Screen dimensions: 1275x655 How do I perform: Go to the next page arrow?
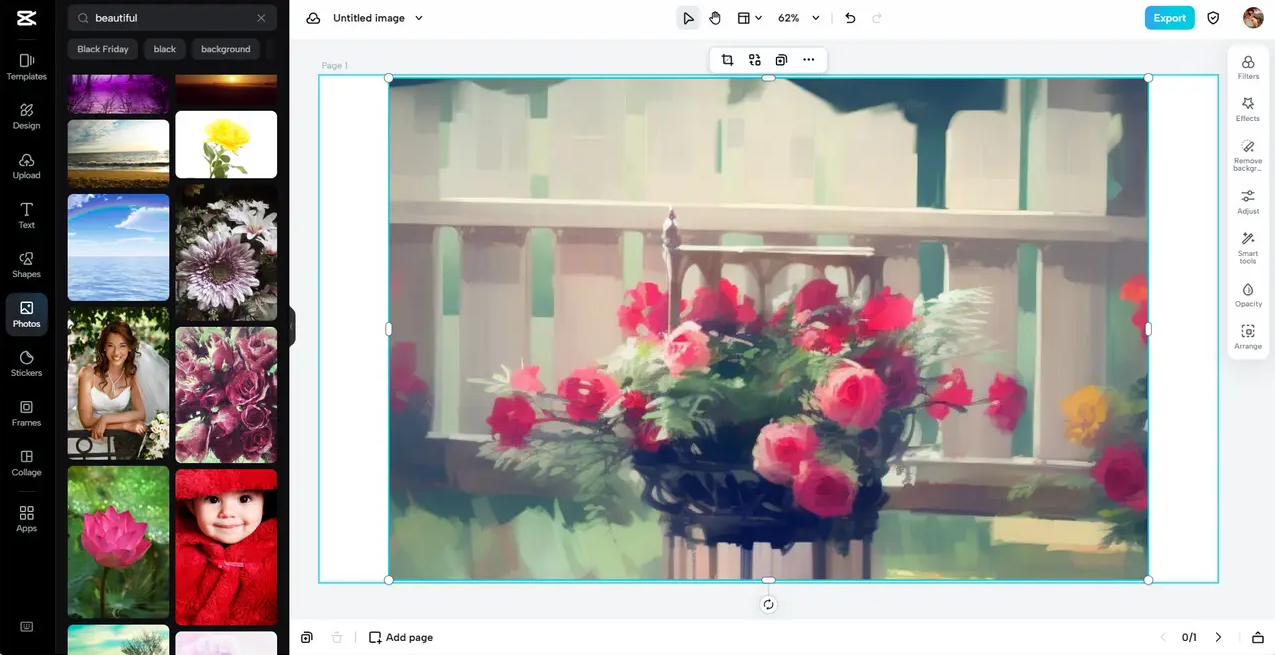[x=1218, y=637]
